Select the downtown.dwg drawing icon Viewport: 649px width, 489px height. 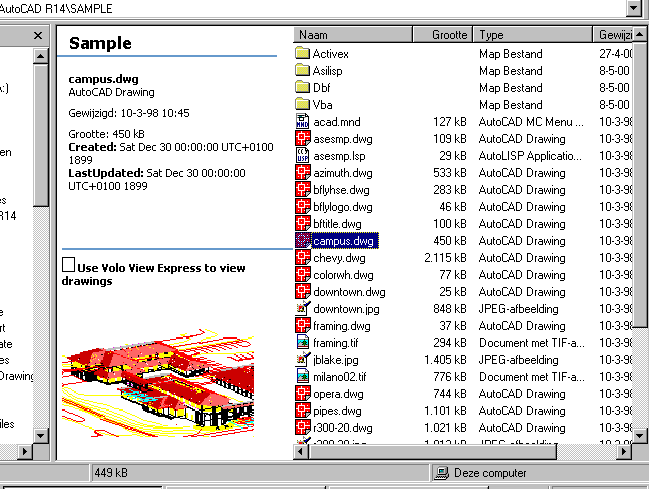303,291
